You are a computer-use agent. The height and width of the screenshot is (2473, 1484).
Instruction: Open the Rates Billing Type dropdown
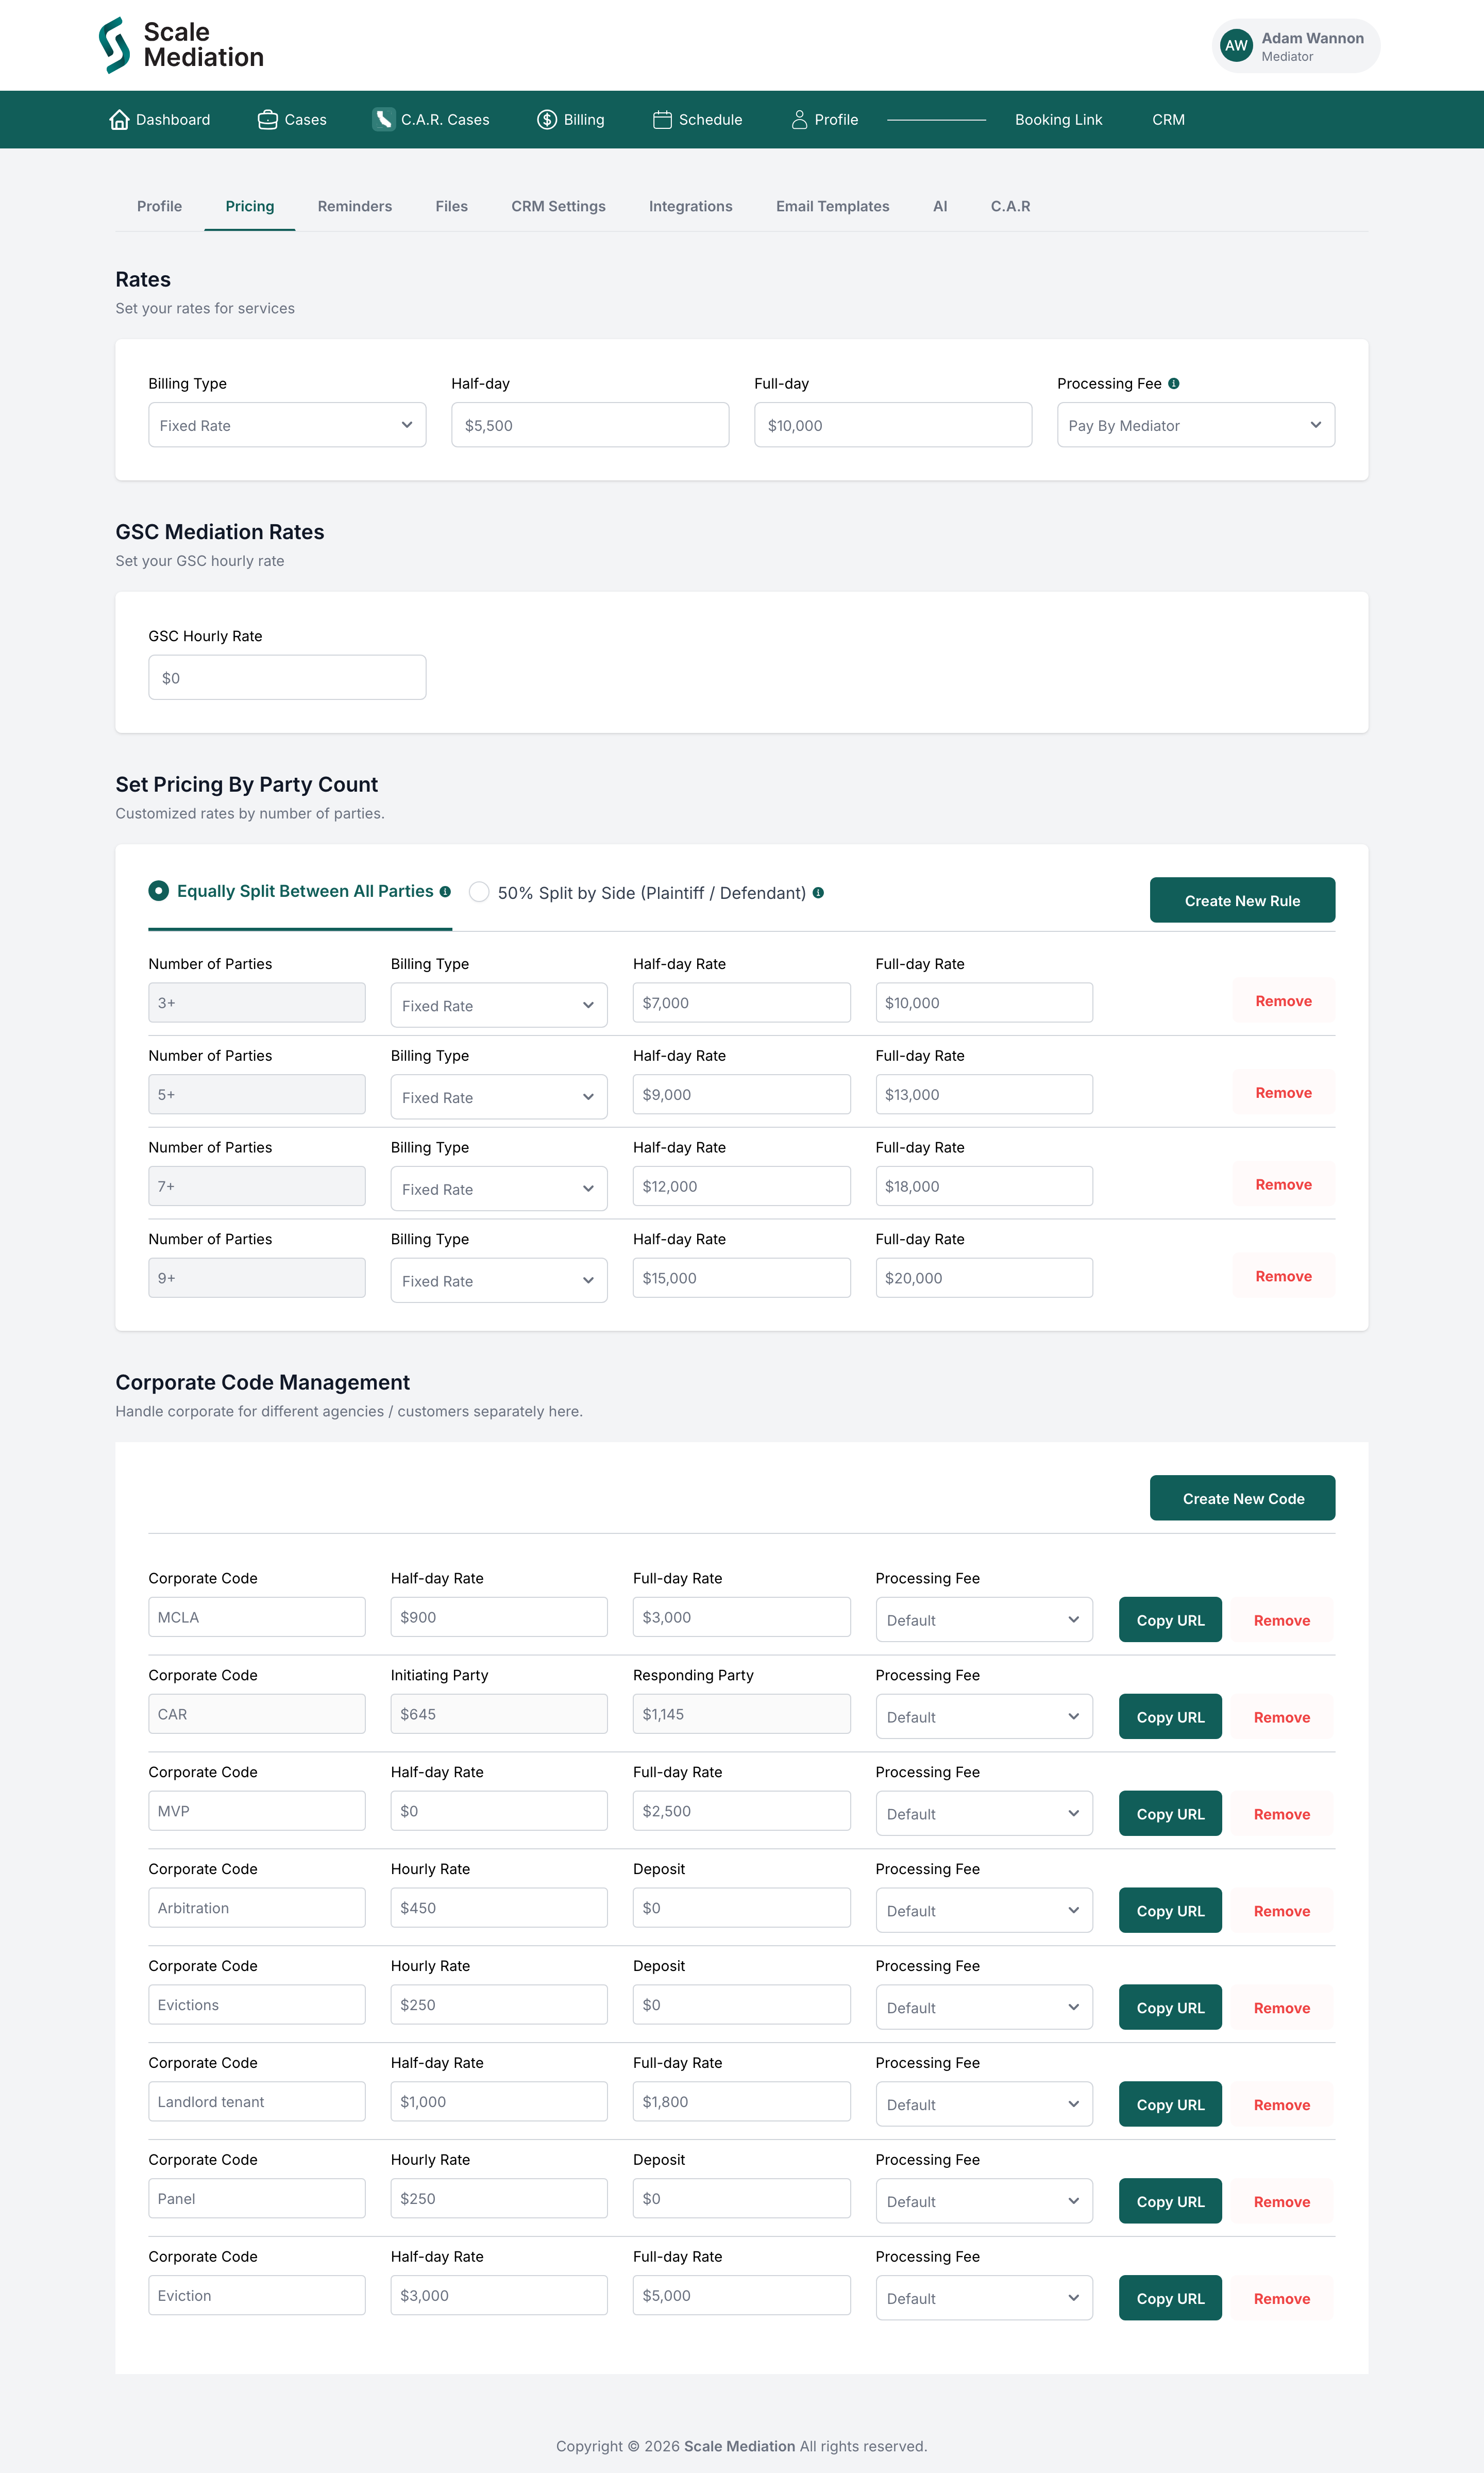(x=287, y=425)
